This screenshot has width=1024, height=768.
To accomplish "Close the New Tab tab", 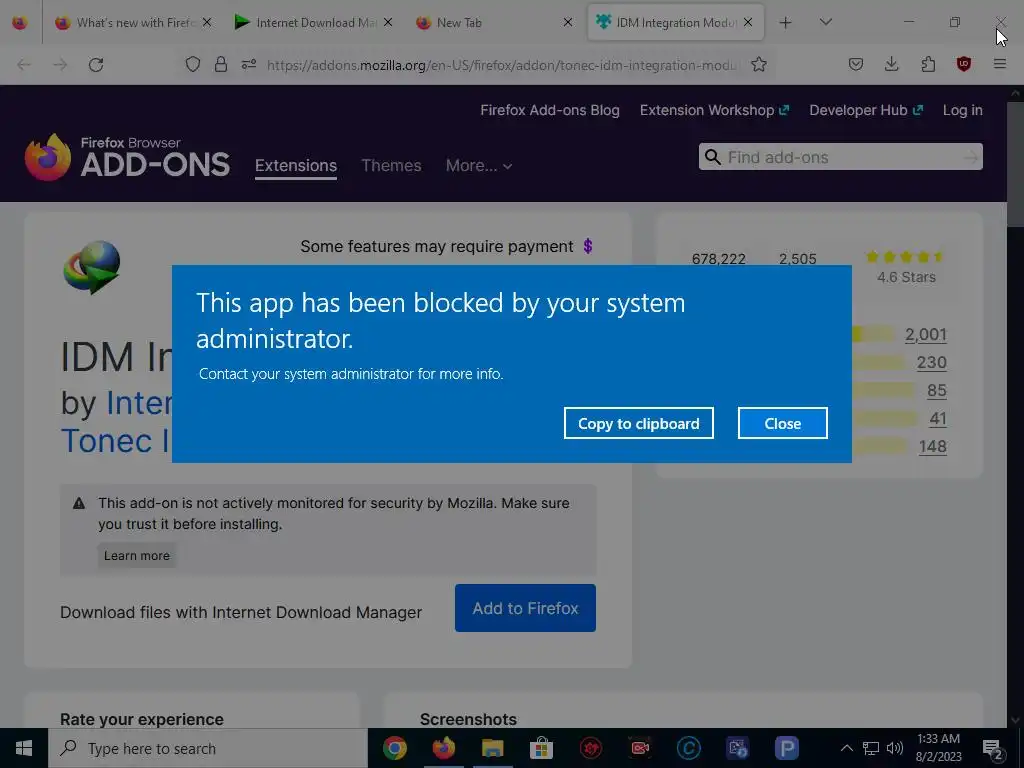I will click(x=568, y=22).
